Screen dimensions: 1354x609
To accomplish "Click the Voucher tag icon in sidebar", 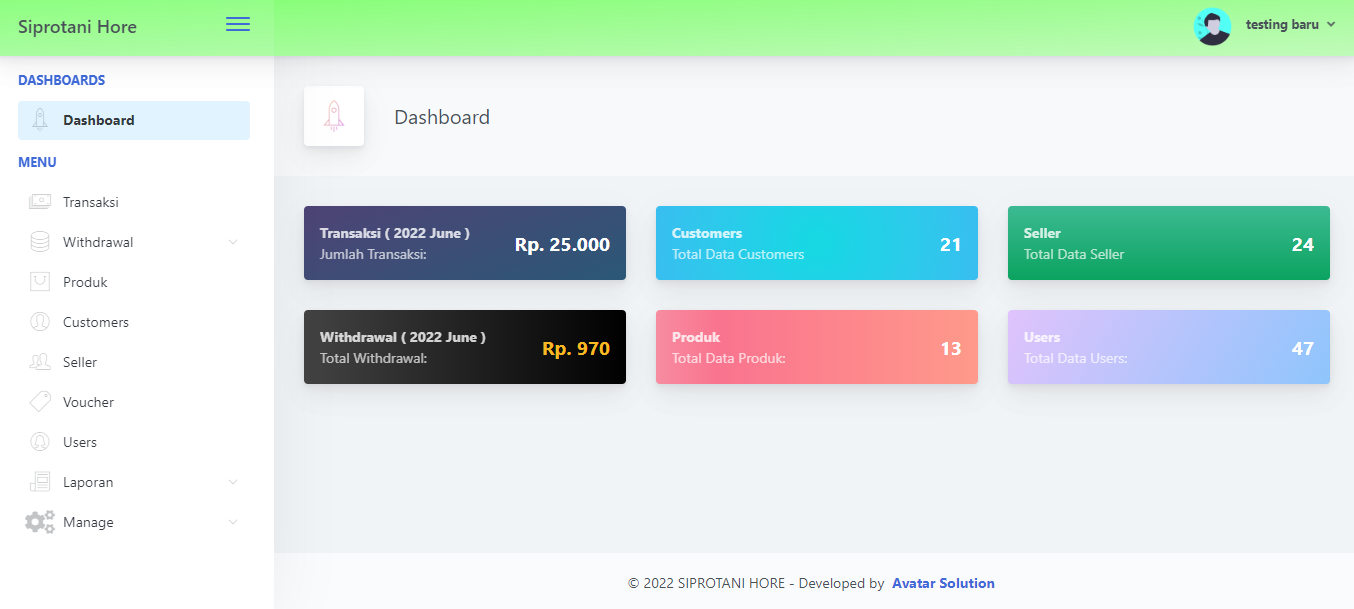I will (40, 402).
